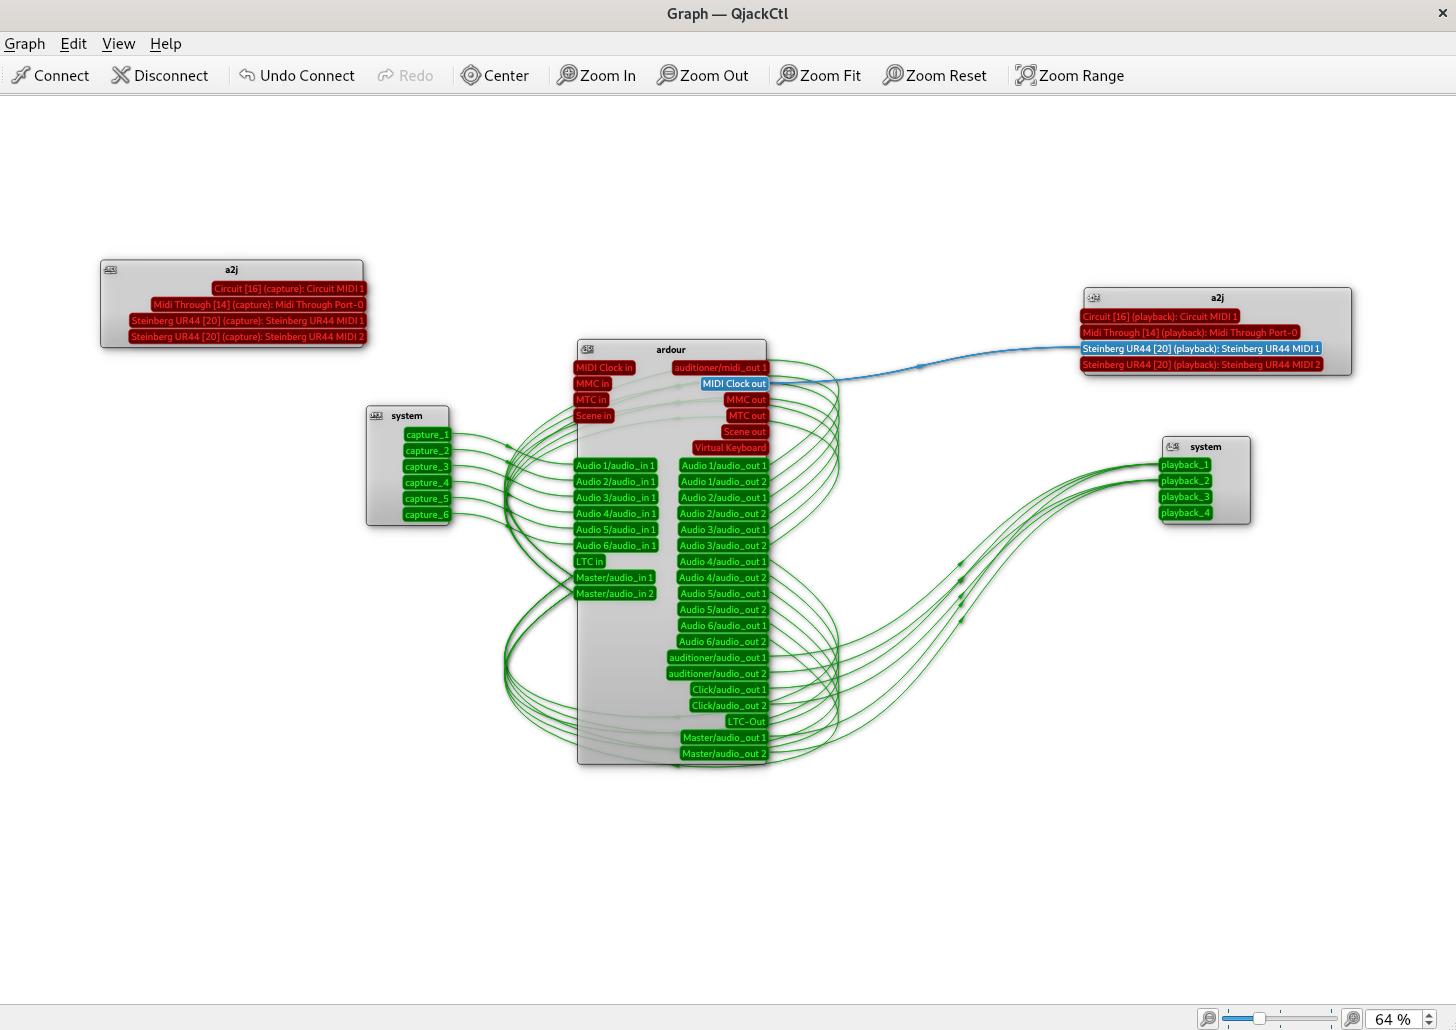The height and width of the screenshot is (1030, 1456).
Task: Select the MIDI Clock in port
Action: tap(605, 367)
